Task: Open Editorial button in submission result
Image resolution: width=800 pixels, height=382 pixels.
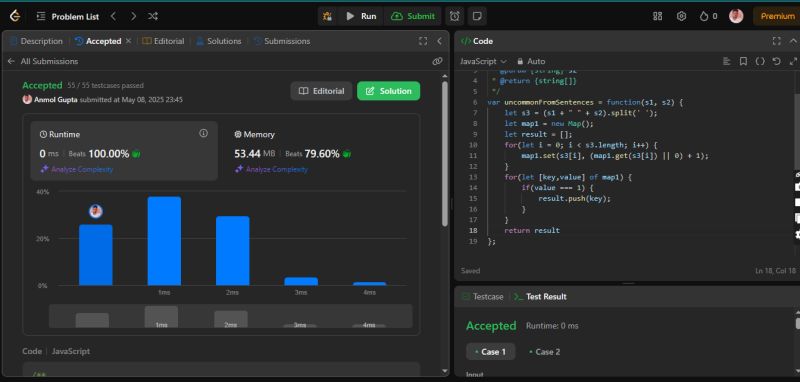Action: point(321,91)
